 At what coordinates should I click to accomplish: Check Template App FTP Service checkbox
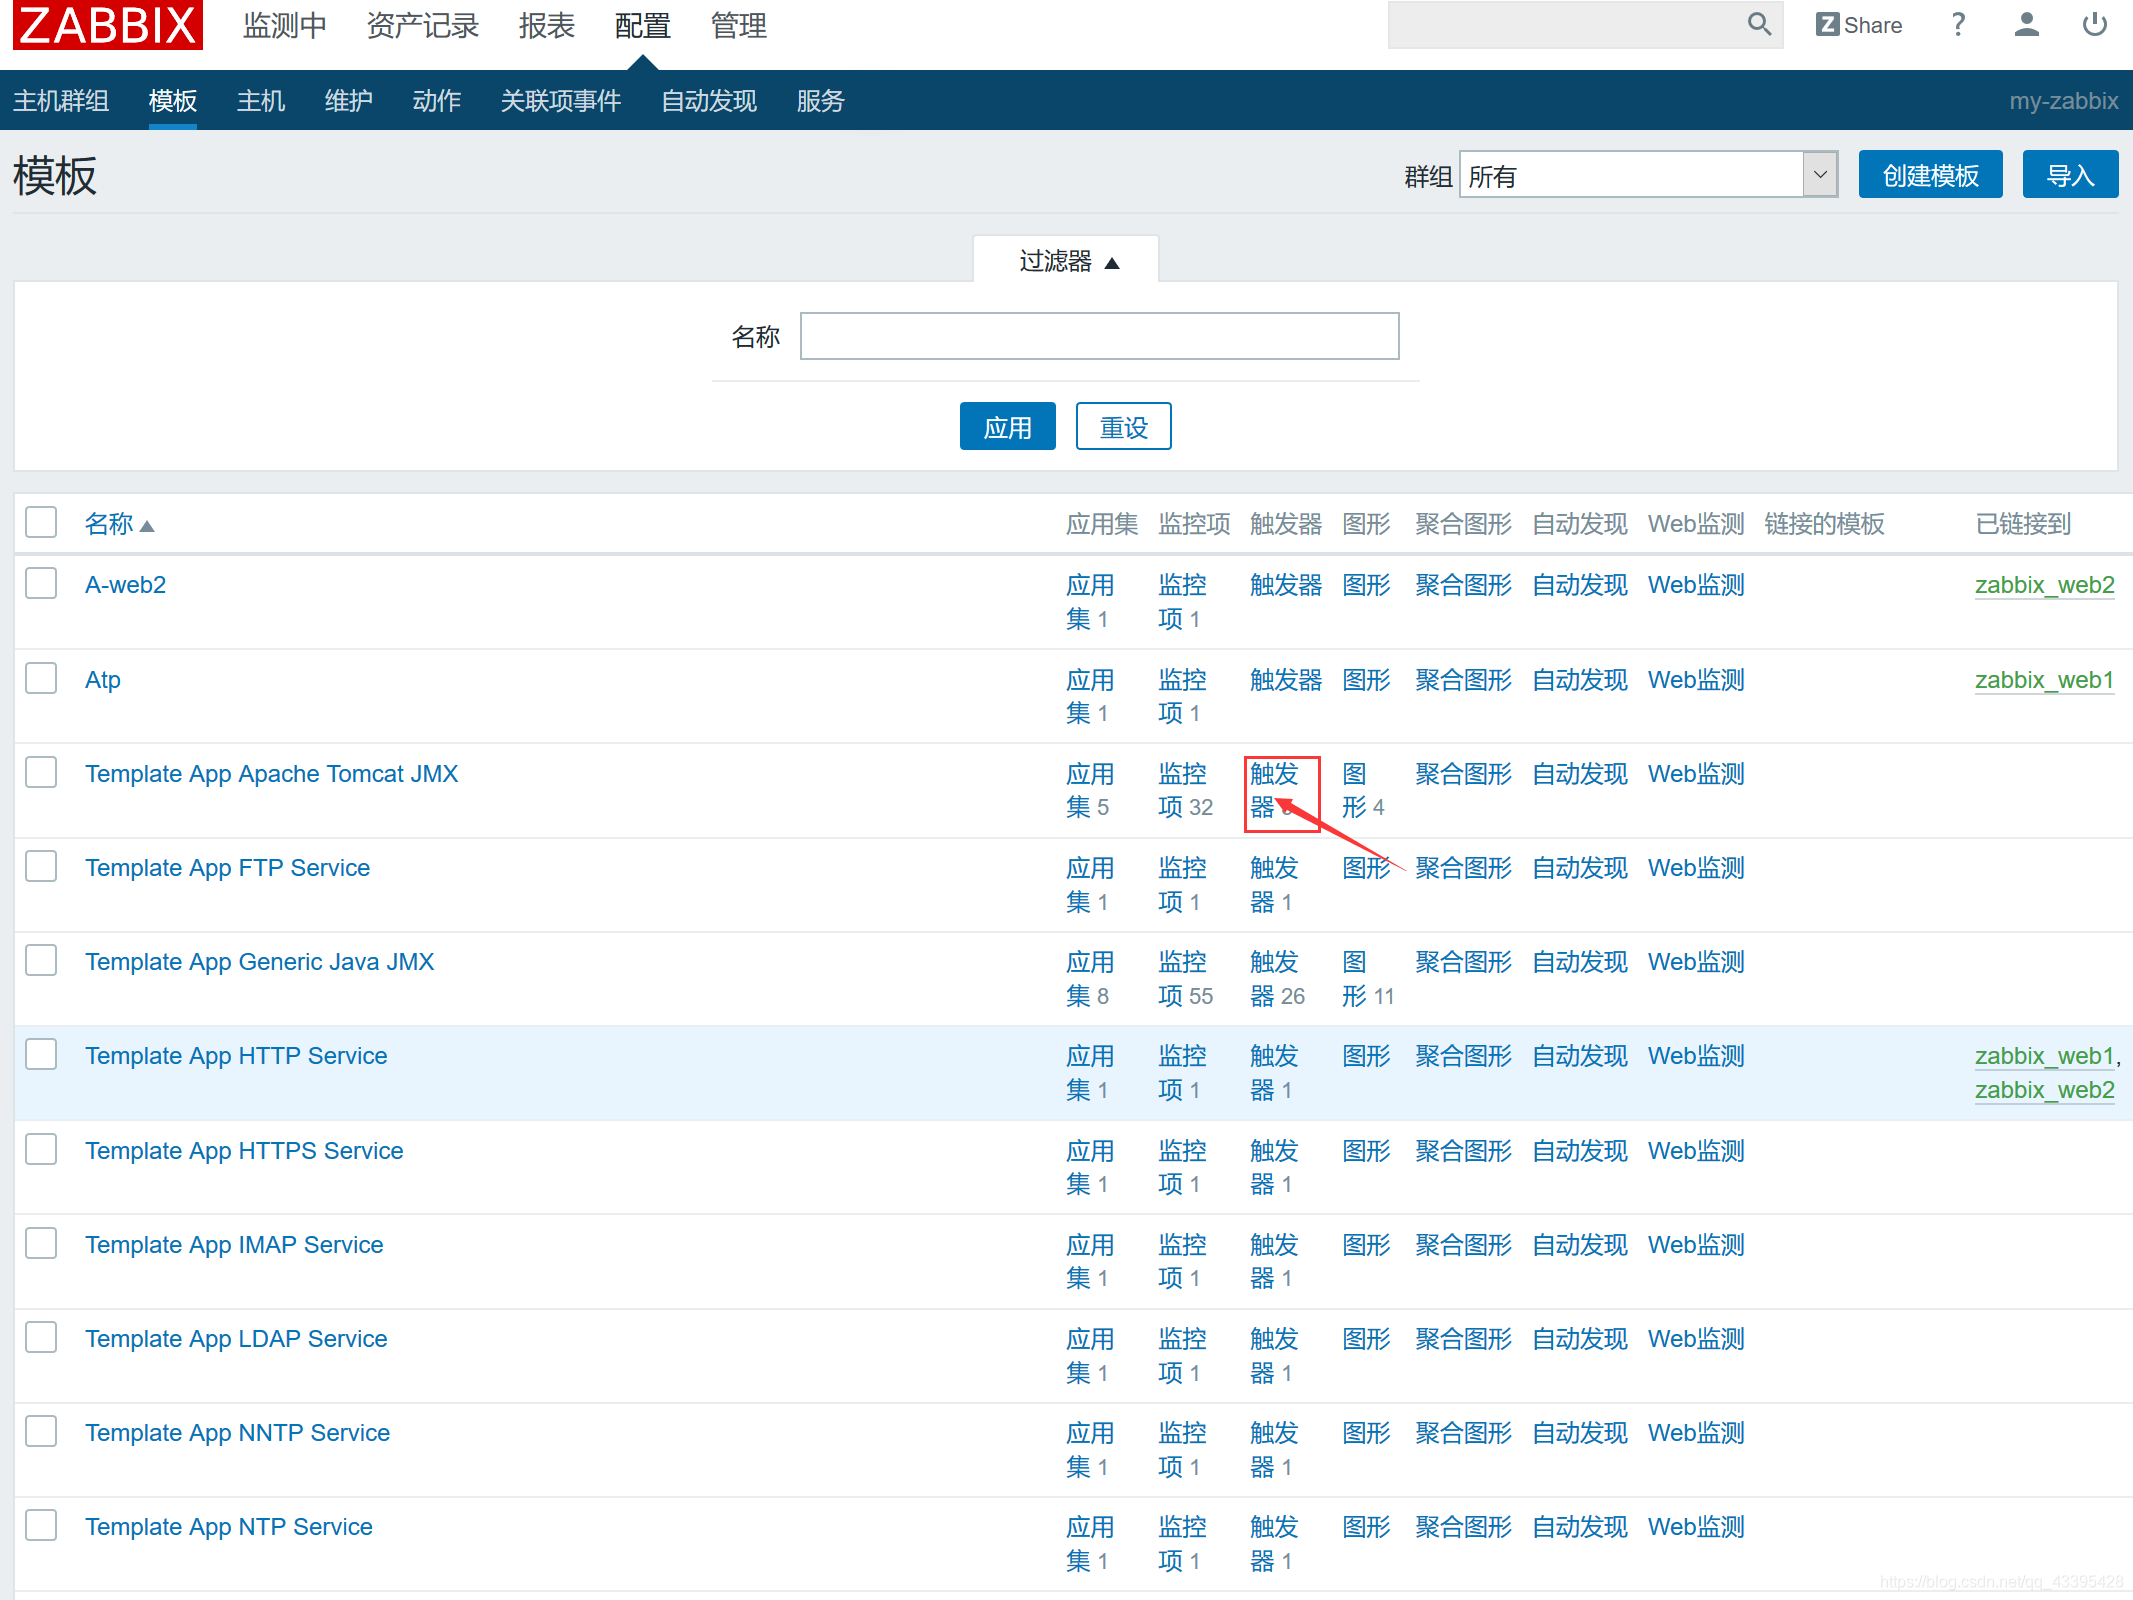41,866
